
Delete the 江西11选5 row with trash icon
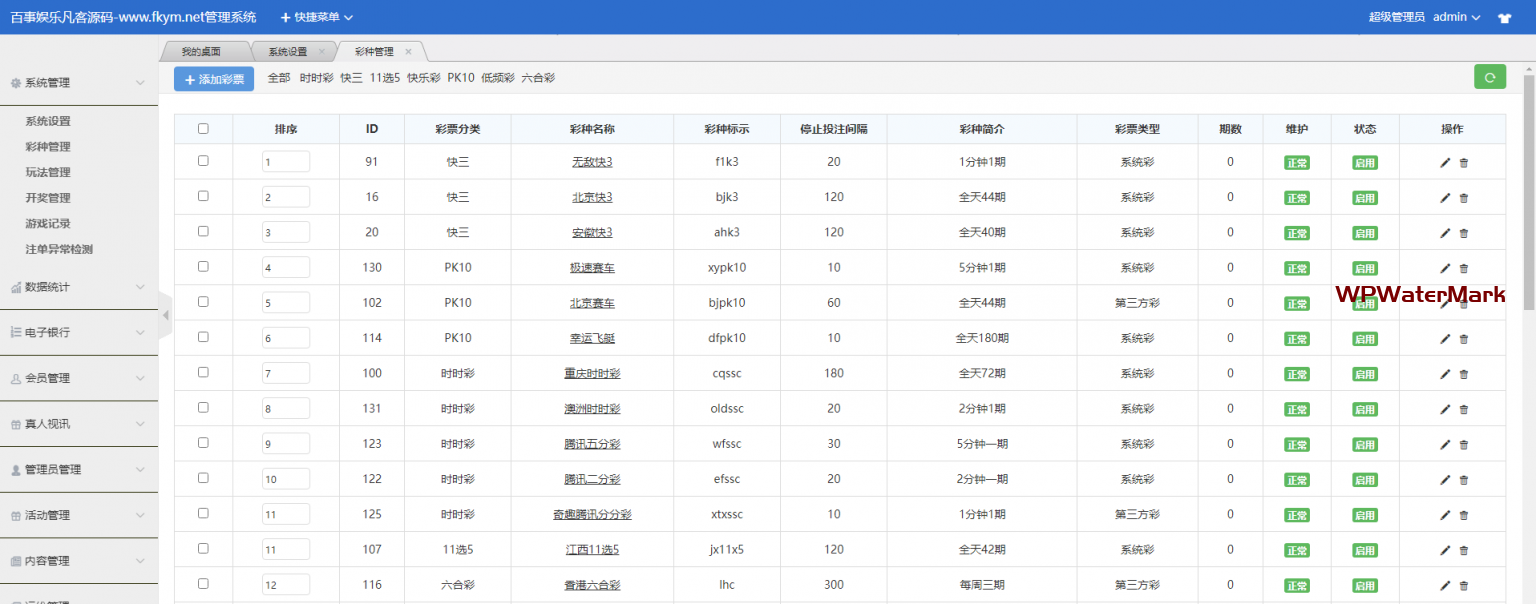[1464, 550]
